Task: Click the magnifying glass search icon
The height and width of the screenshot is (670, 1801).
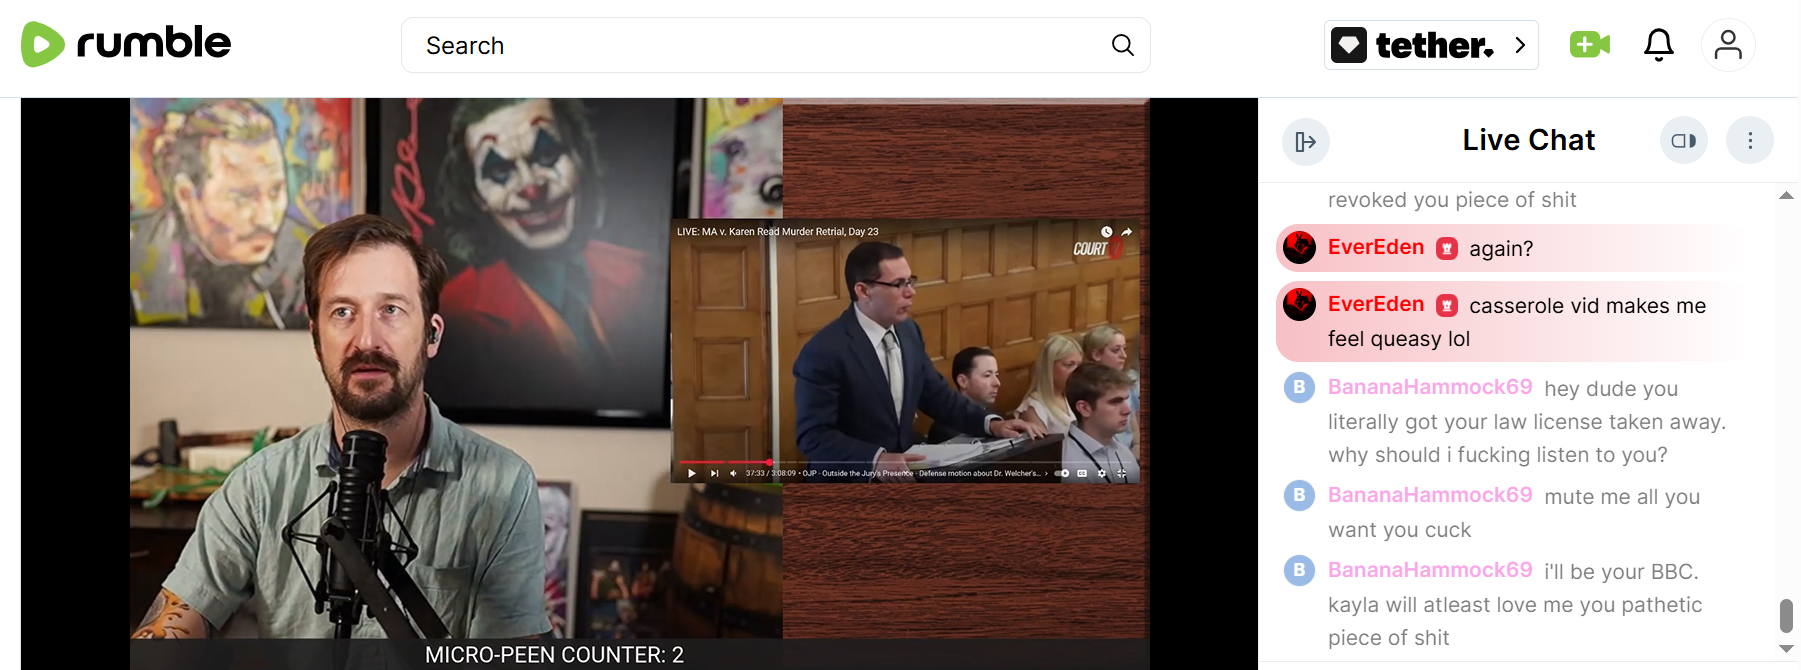Action: point(1122,45)
